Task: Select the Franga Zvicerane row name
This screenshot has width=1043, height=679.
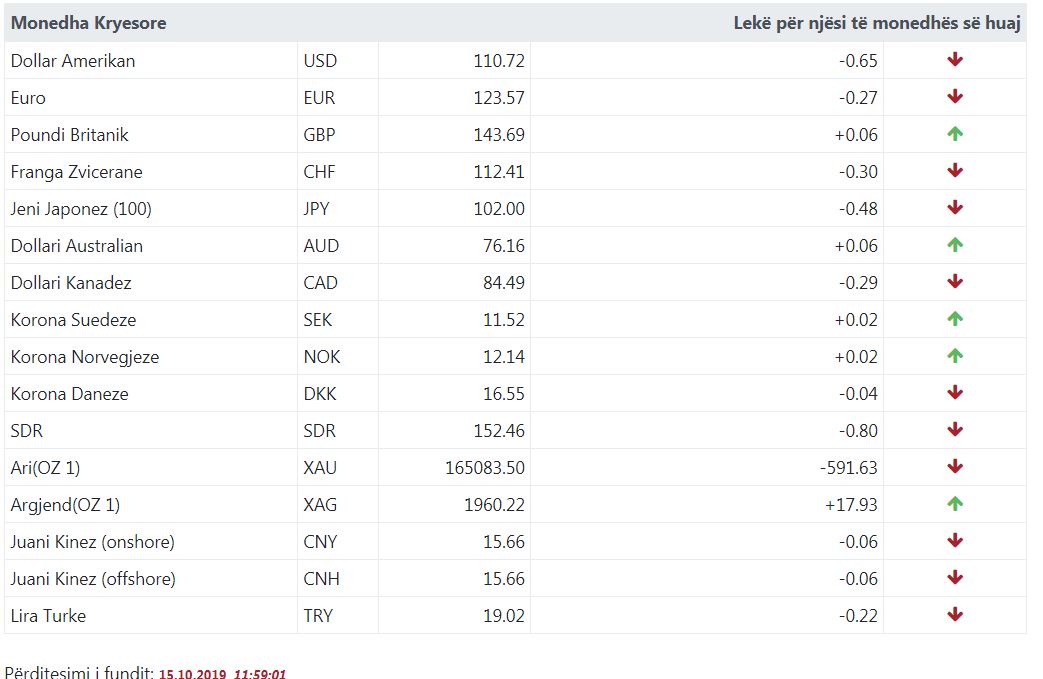Action: pyautogui.click(x=76, y=172)
